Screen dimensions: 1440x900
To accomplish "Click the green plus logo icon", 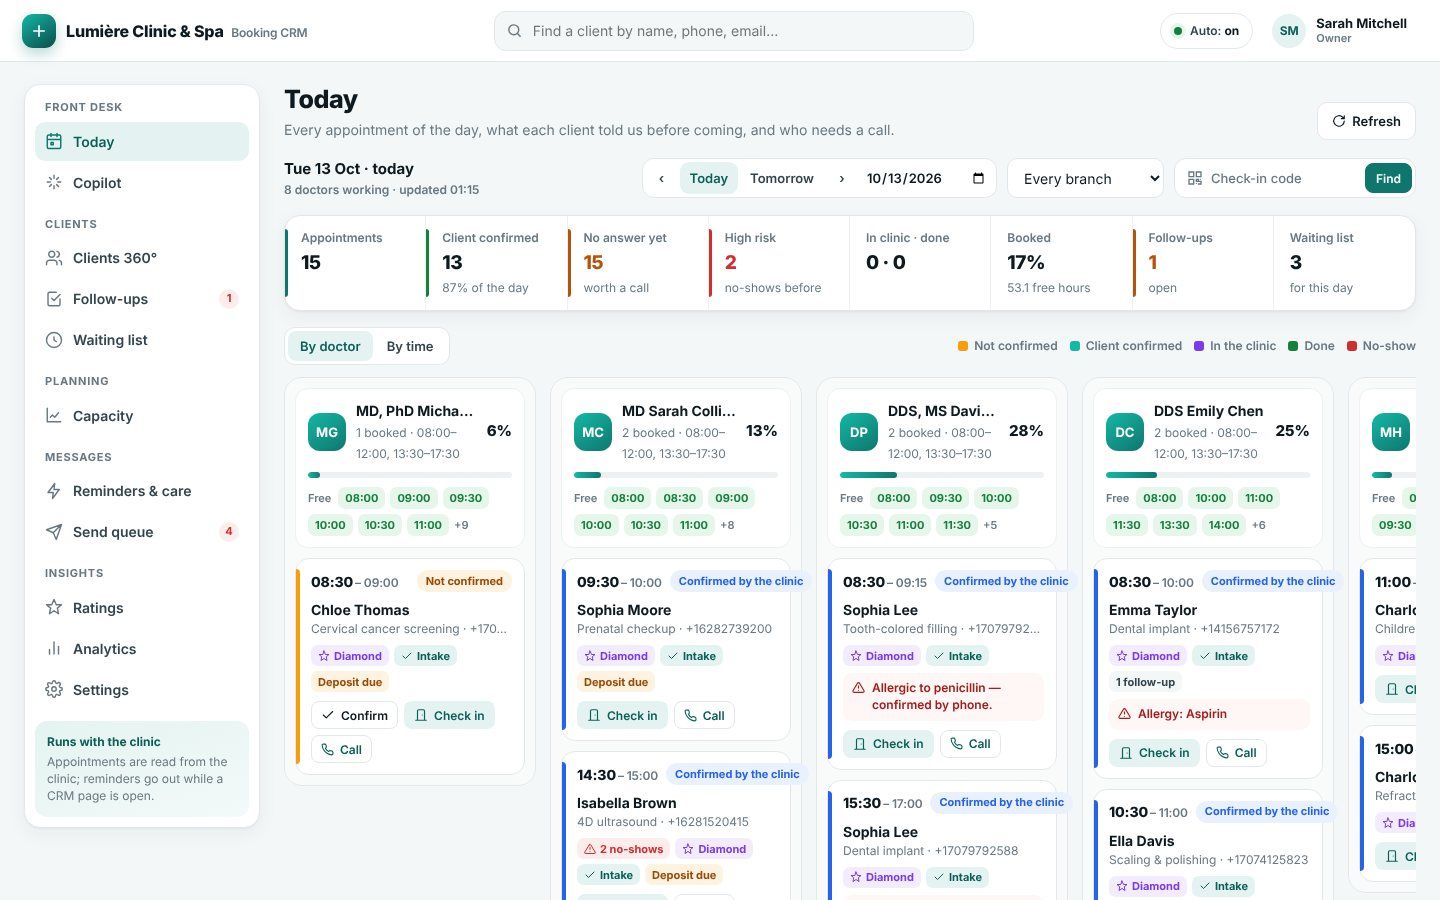I will 39,31.
